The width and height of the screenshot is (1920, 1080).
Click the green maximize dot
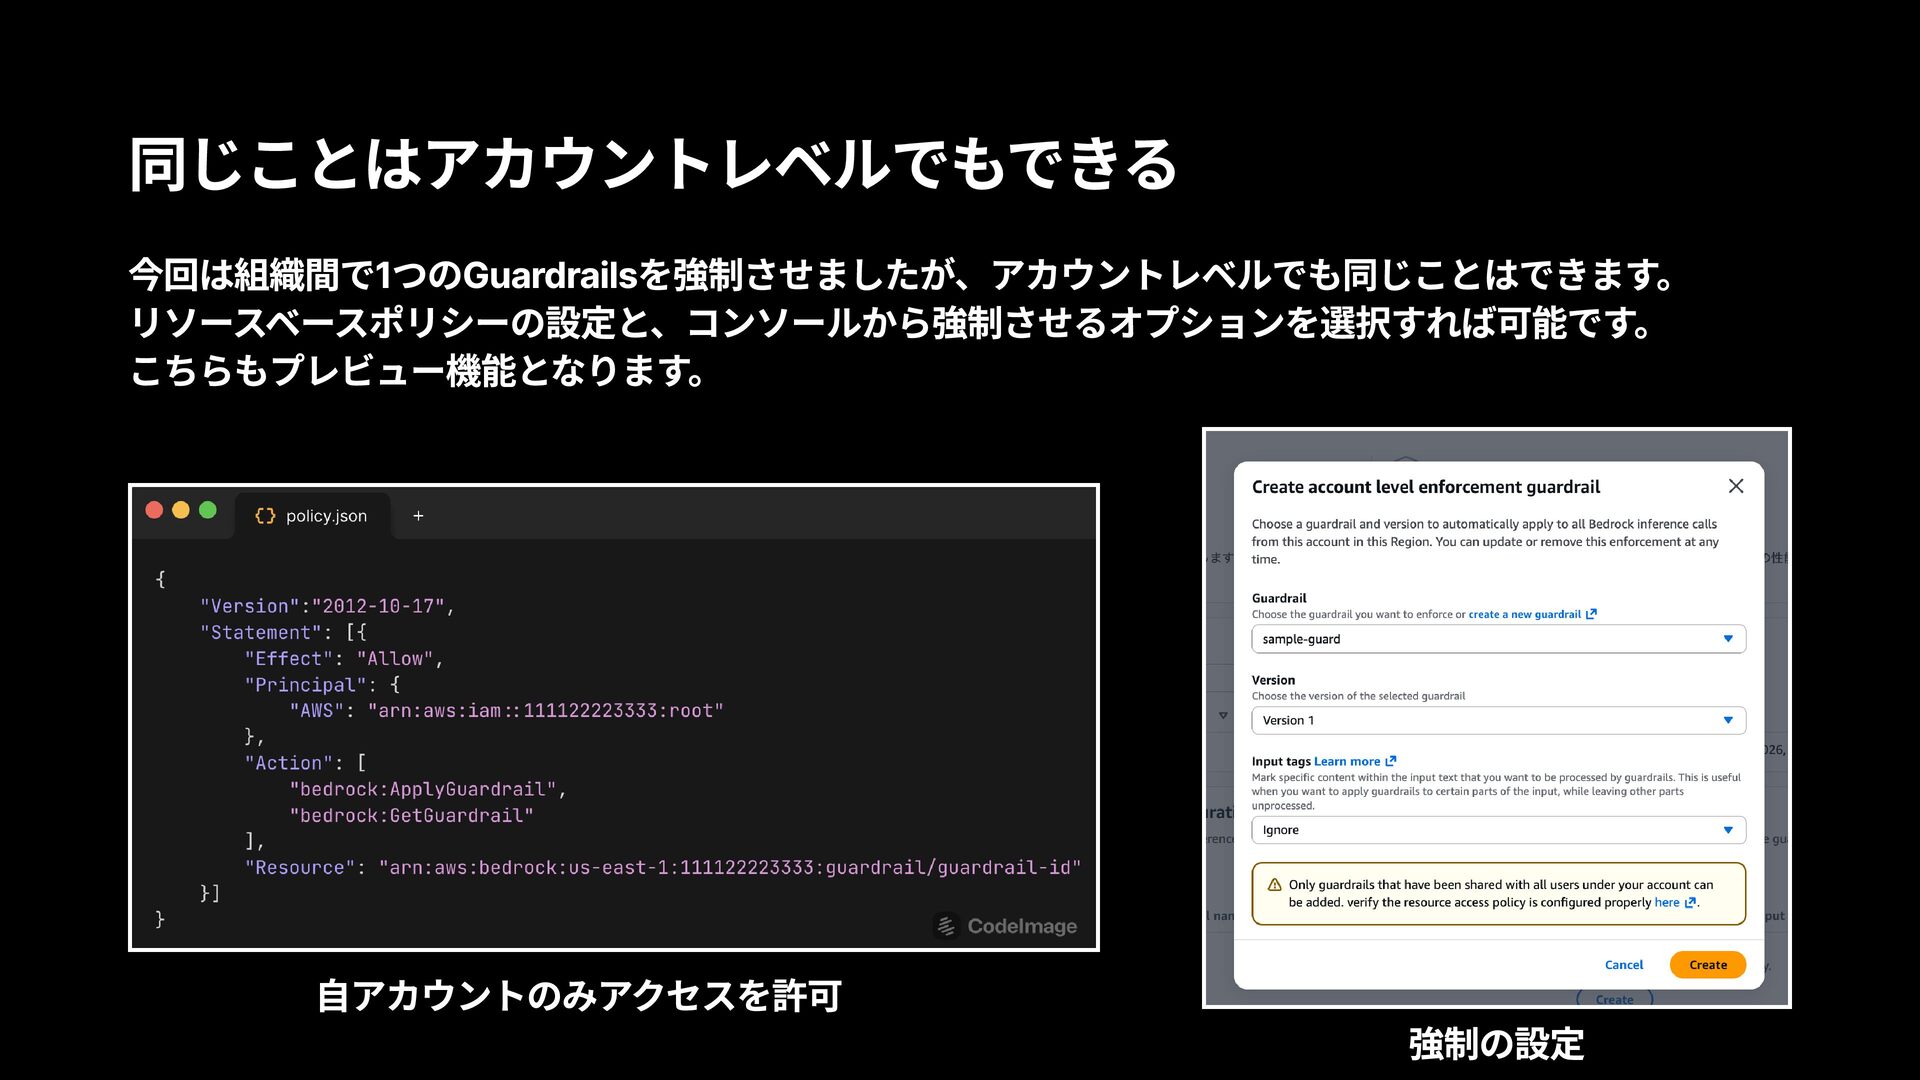[x=208, y=510]
